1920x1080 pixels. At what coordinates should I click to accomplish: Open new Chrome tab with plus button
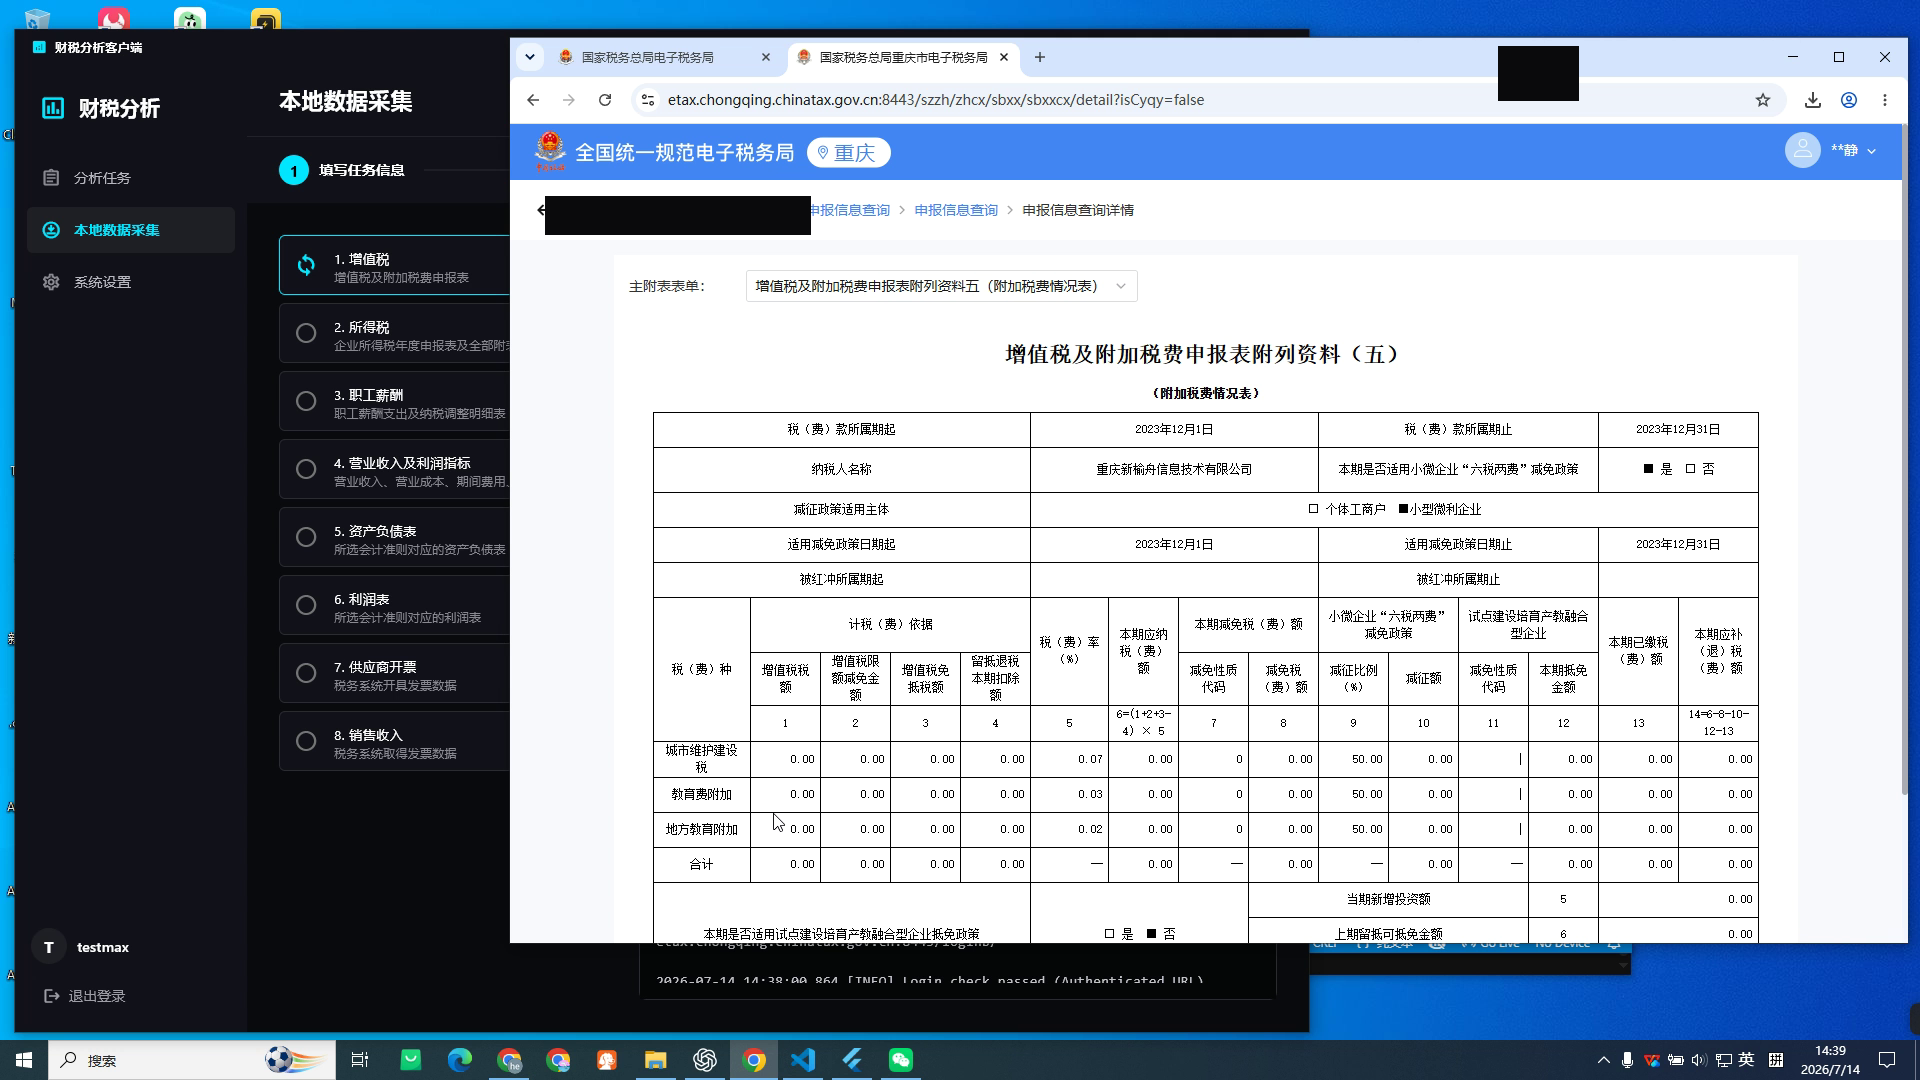tap(1040, 57)
